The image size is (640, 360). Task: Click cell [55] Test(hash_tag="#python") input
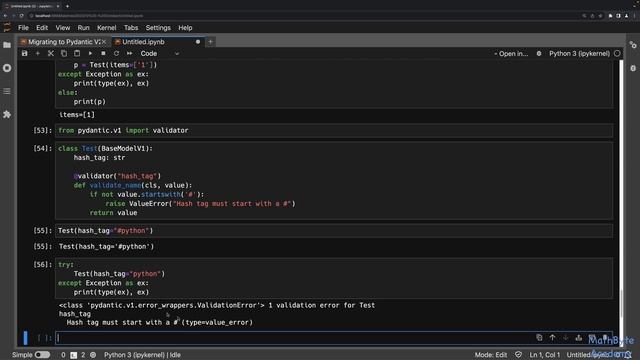(x=334, y=231)
